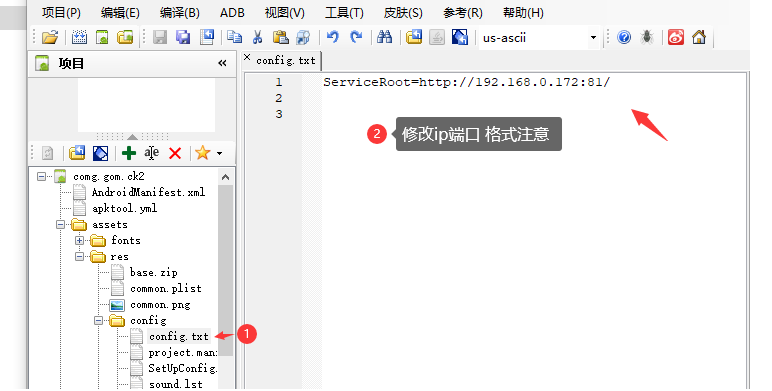Screen dimensions: 772x391
Task: Click the redo arrow icon
Action: coord(356,37)
